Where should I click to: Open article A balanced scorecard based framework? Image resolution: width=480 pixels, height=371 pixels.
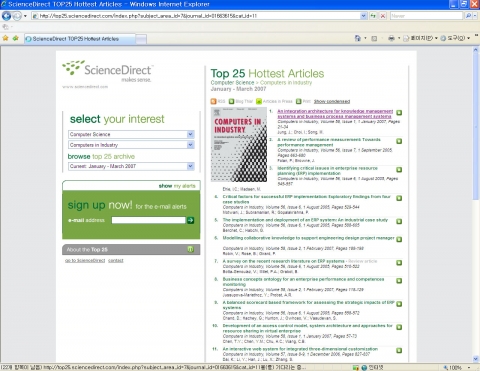[x=308, y=305]
